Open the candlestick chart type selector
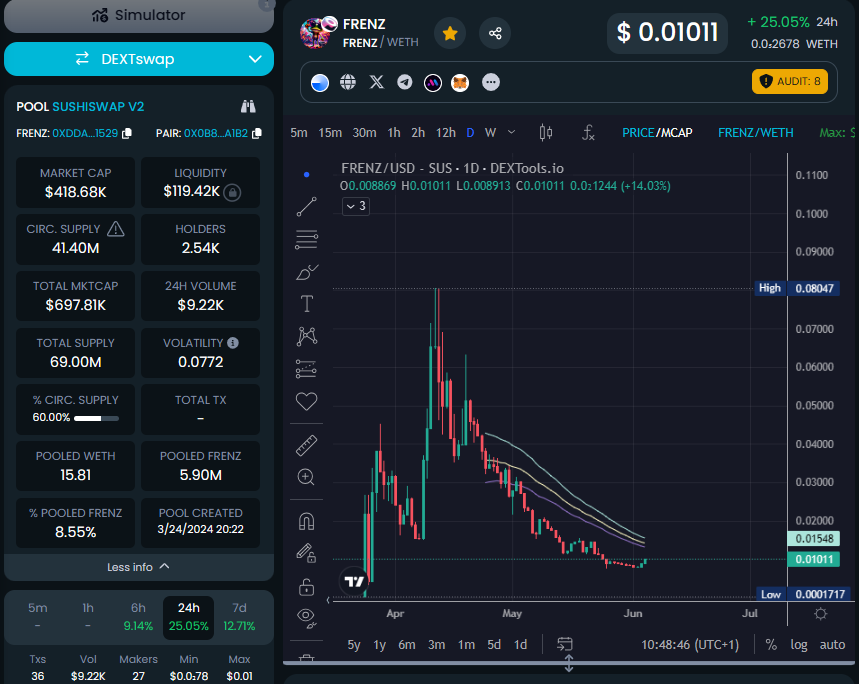Screen dimensions: 859x684 (546, 133)
